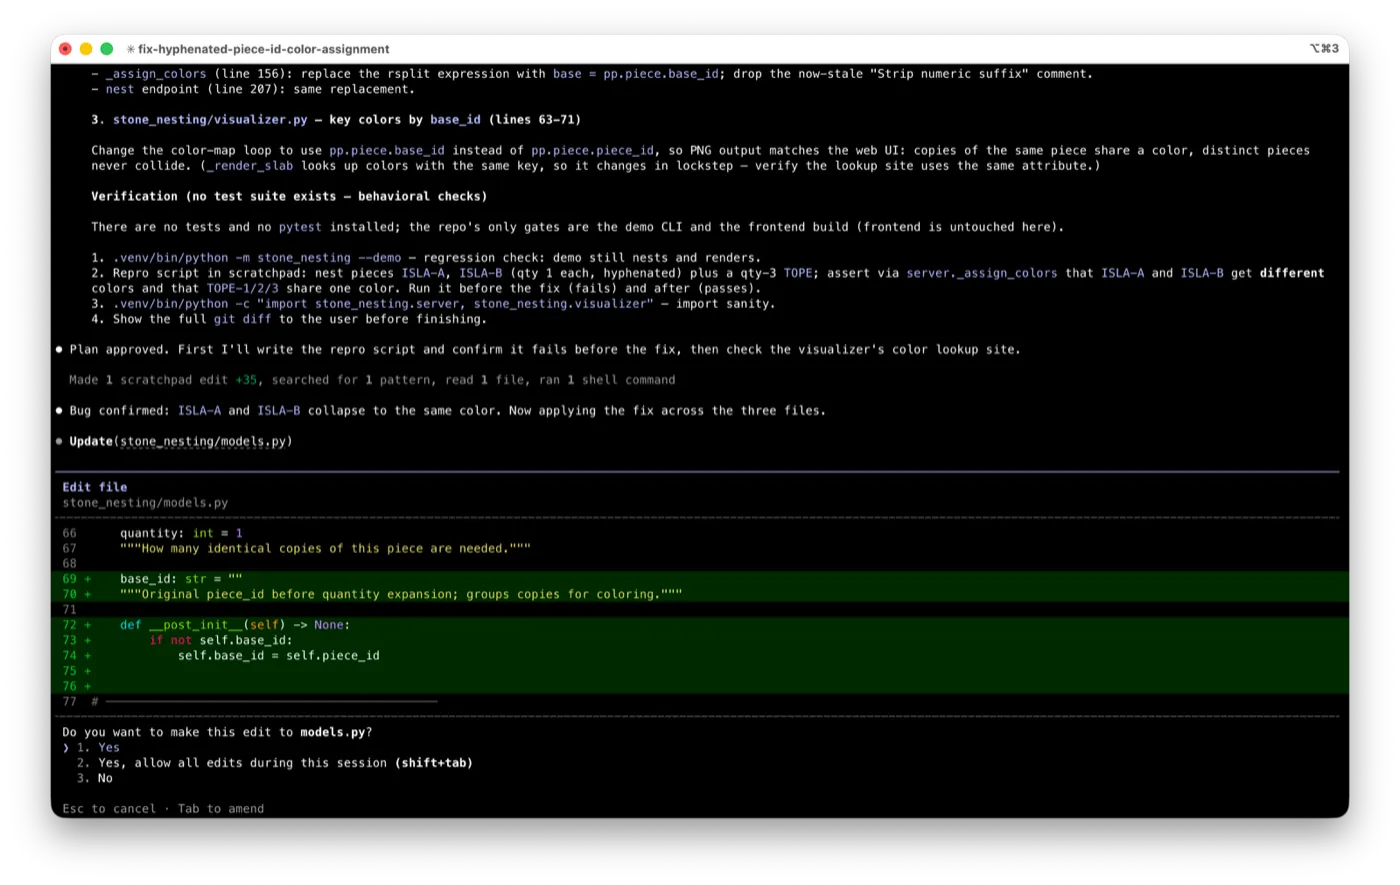1400x885 pixels.
Task: Click the docstring 'How many identical copies' line
Action: 325,548
